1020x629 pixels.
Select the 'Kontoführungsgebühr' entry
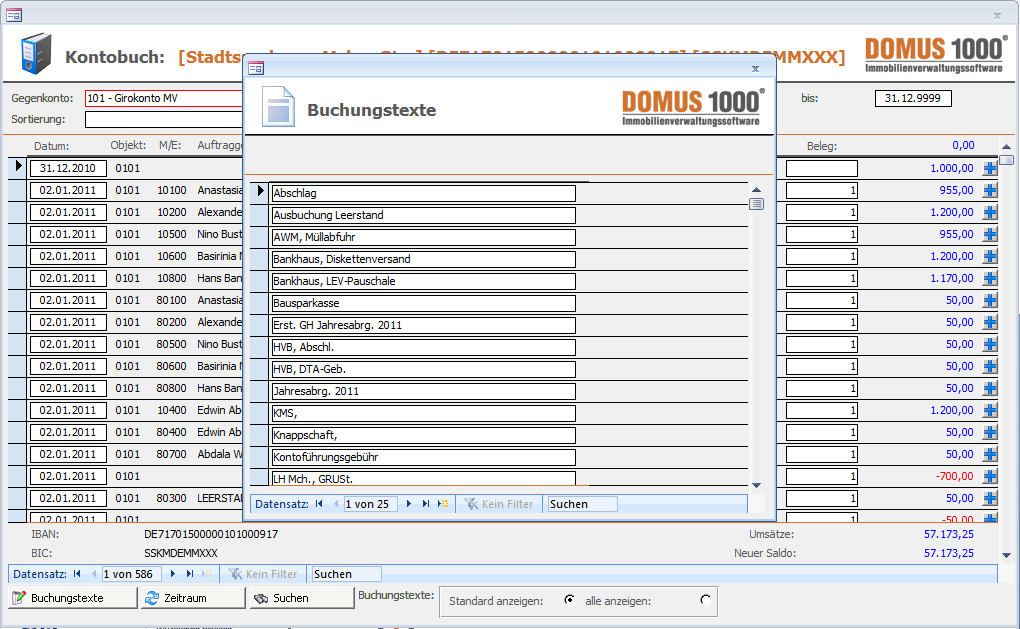[423, 457]
